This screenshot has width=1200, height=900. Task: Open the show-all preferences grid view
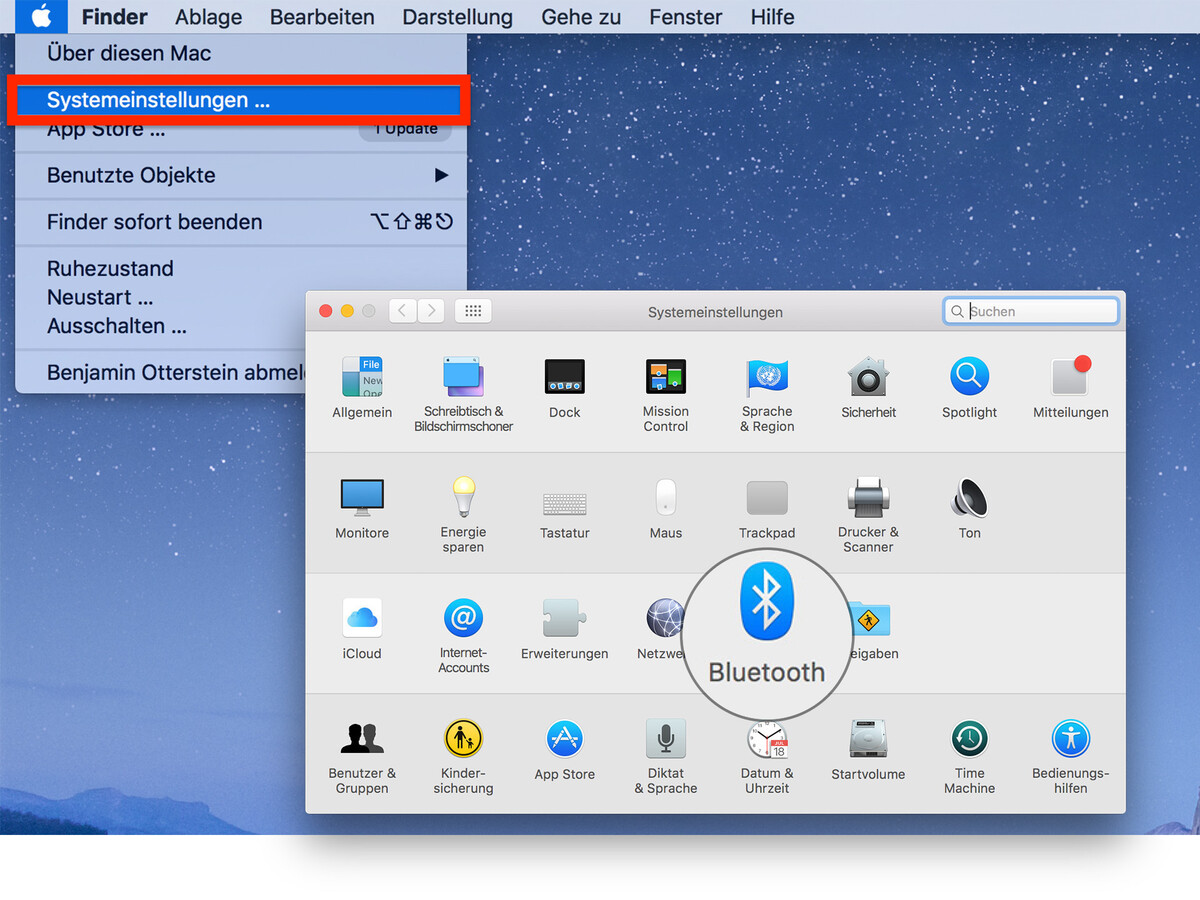[x=472, y=310]
